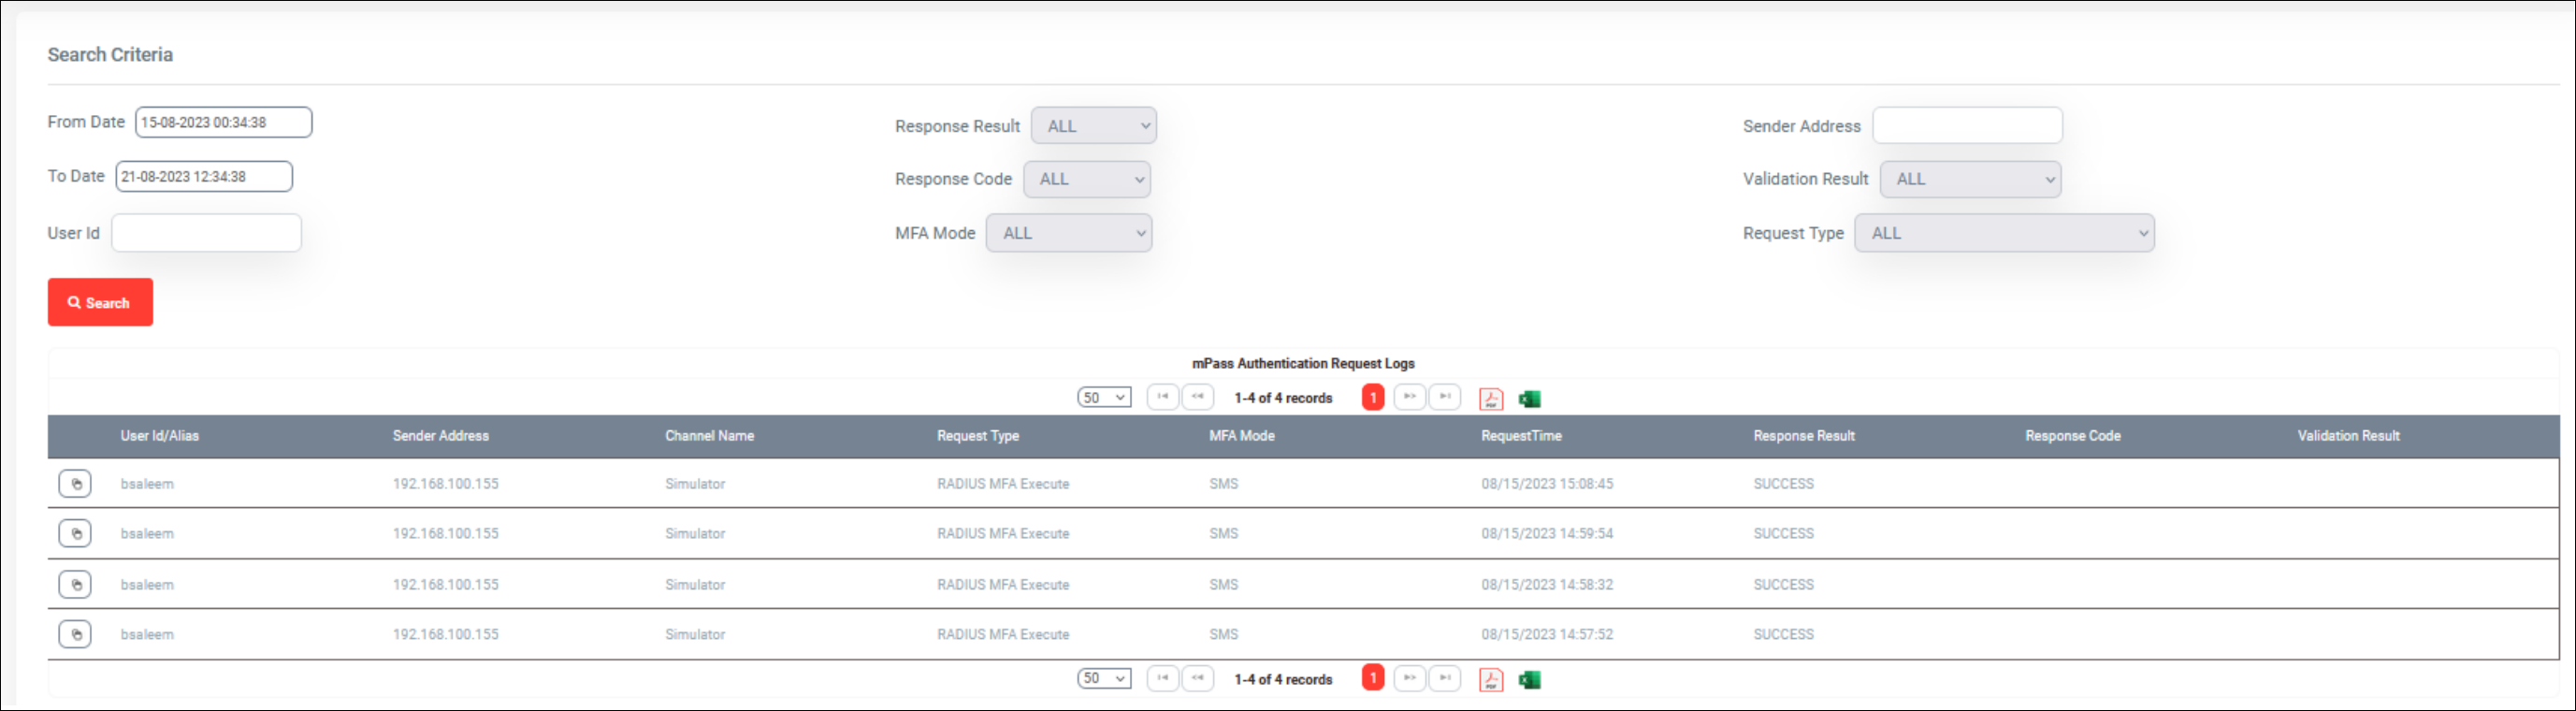Sort by Response Code column header
The width and height of the screenshot is (2576, 711).
2073,436
